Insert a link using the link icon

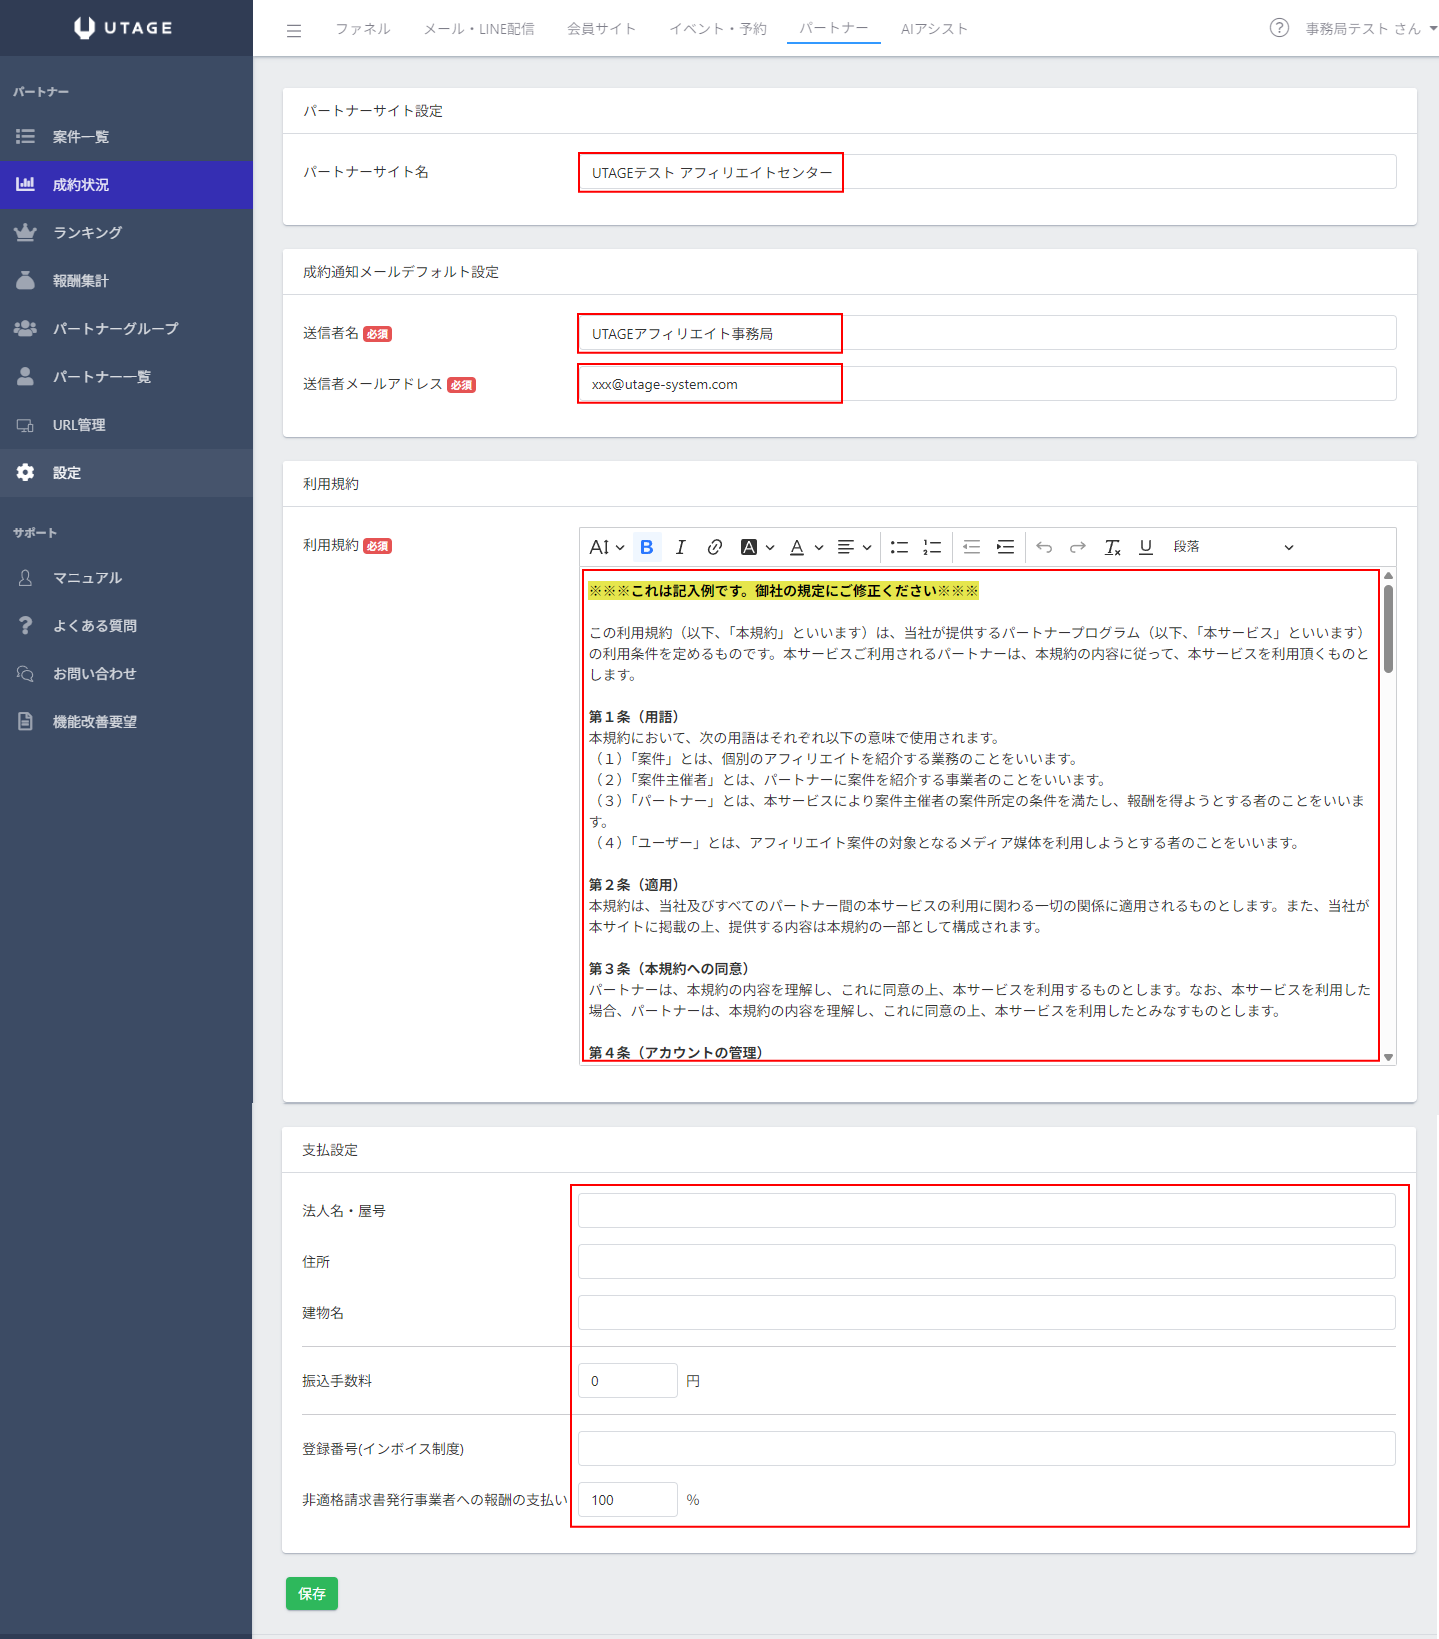pos(714,547)
